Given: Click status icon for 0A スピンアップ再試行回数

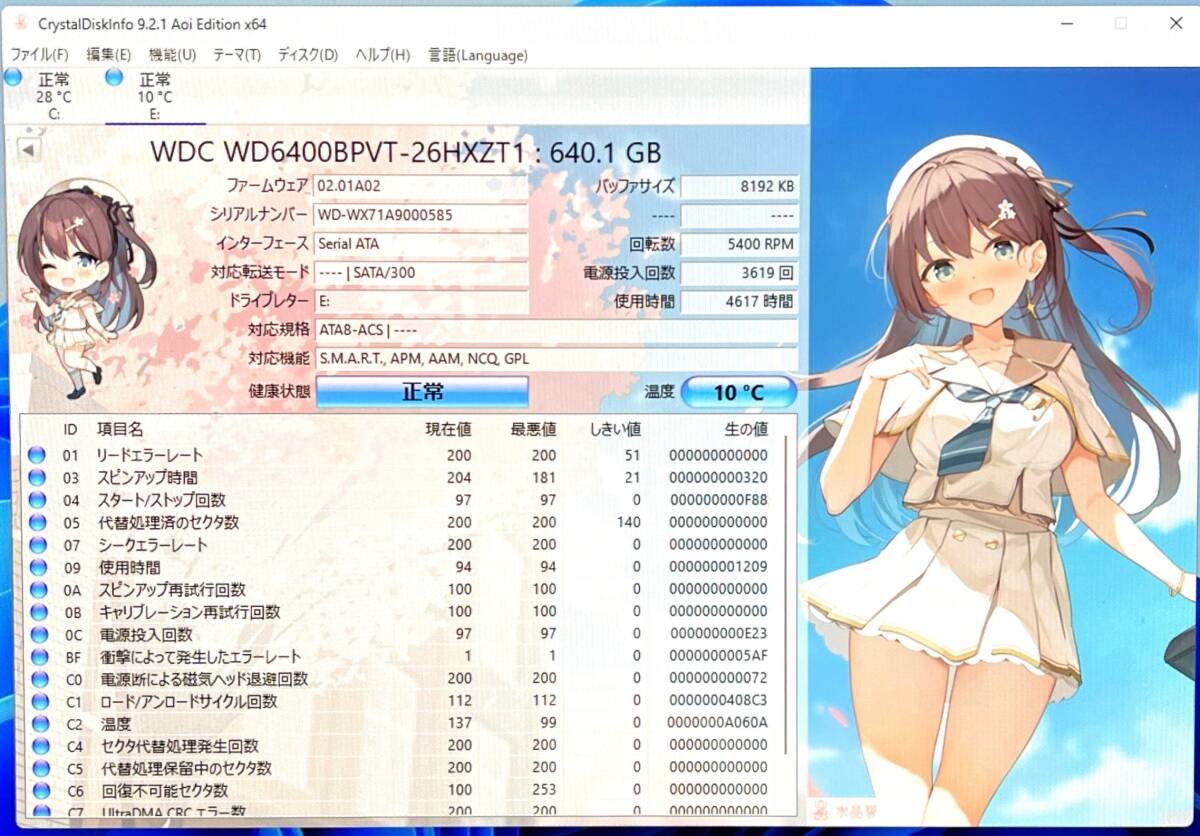Looking at the screenshot, I should [x=37, y=590].
